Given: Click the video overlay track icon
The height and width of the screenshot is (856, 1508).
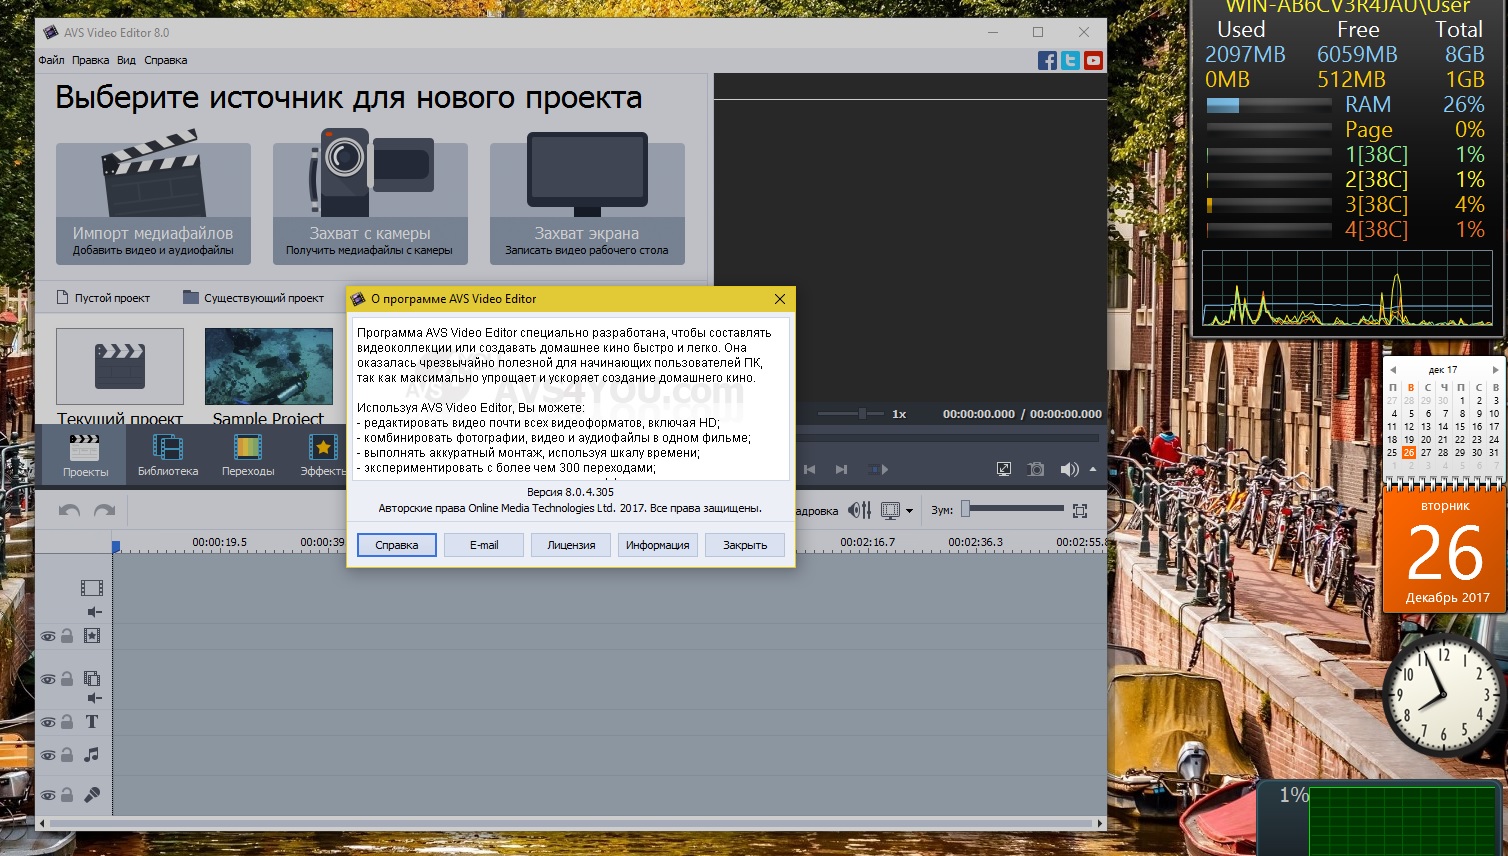Looking at the screenshot, I should 92,678.
